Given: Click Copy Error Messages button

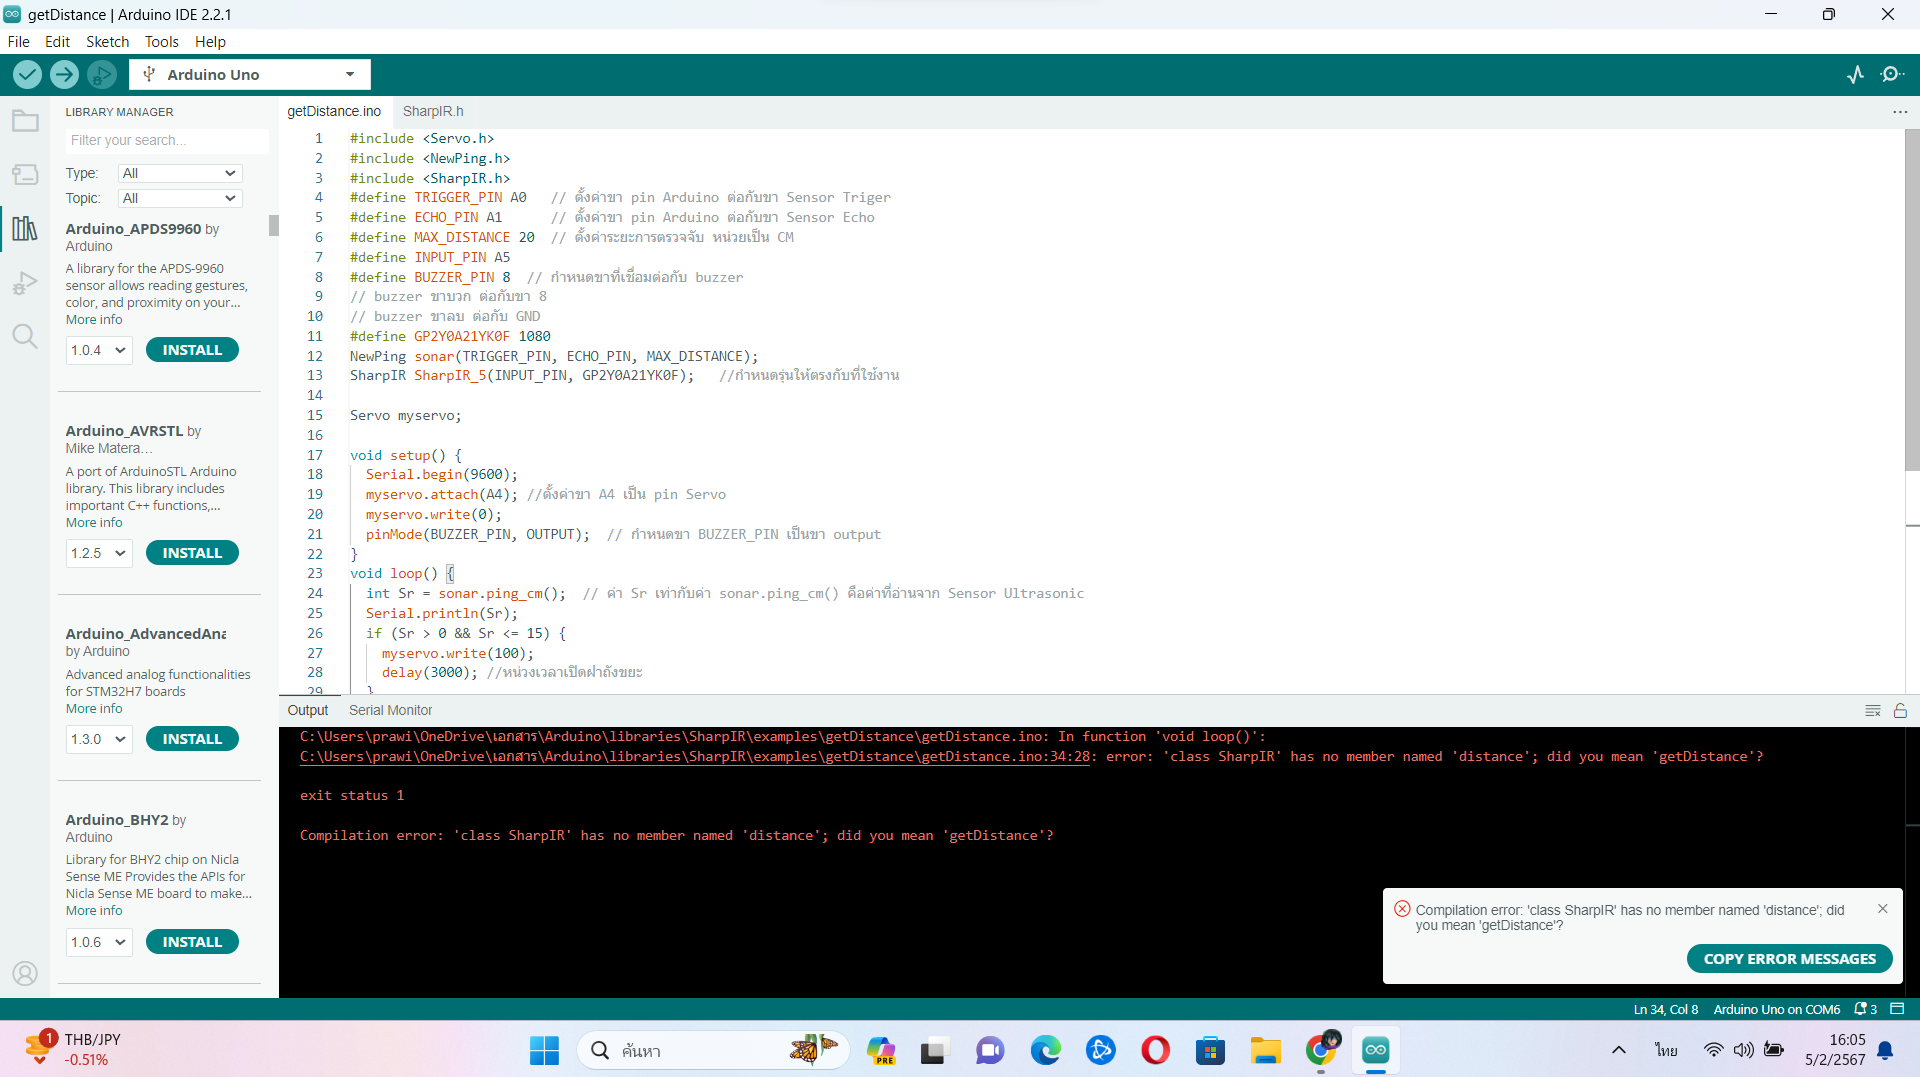Looking at the screenshot, I should click(x=1789, y=959).
